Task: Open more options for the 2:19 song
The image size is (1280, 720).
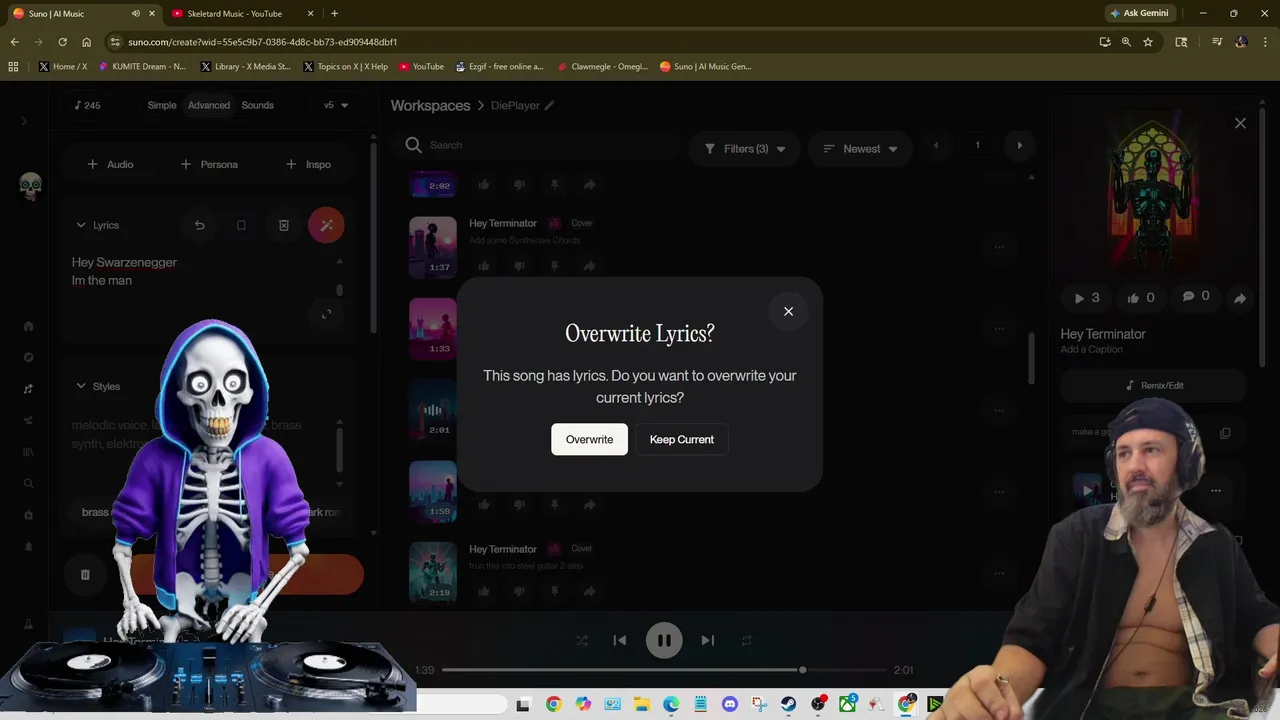Action: click(x=999, y=573)
